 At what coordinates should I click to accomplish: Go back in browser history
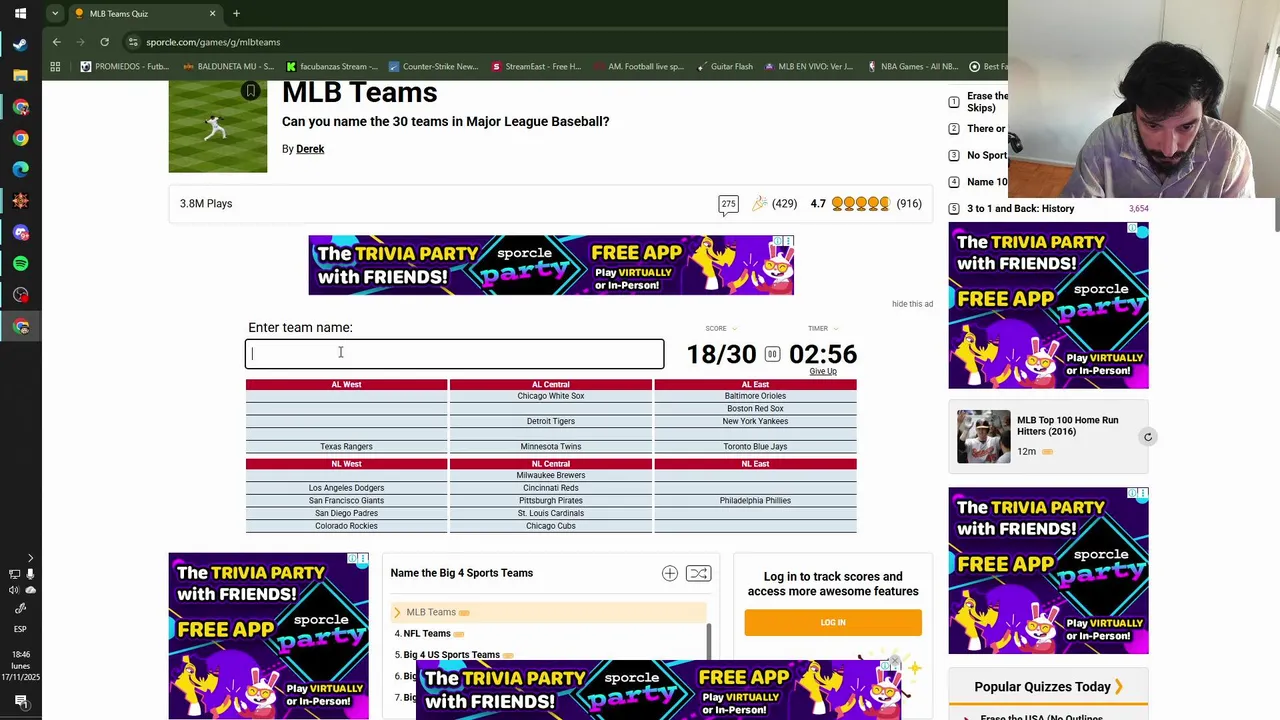57,42
